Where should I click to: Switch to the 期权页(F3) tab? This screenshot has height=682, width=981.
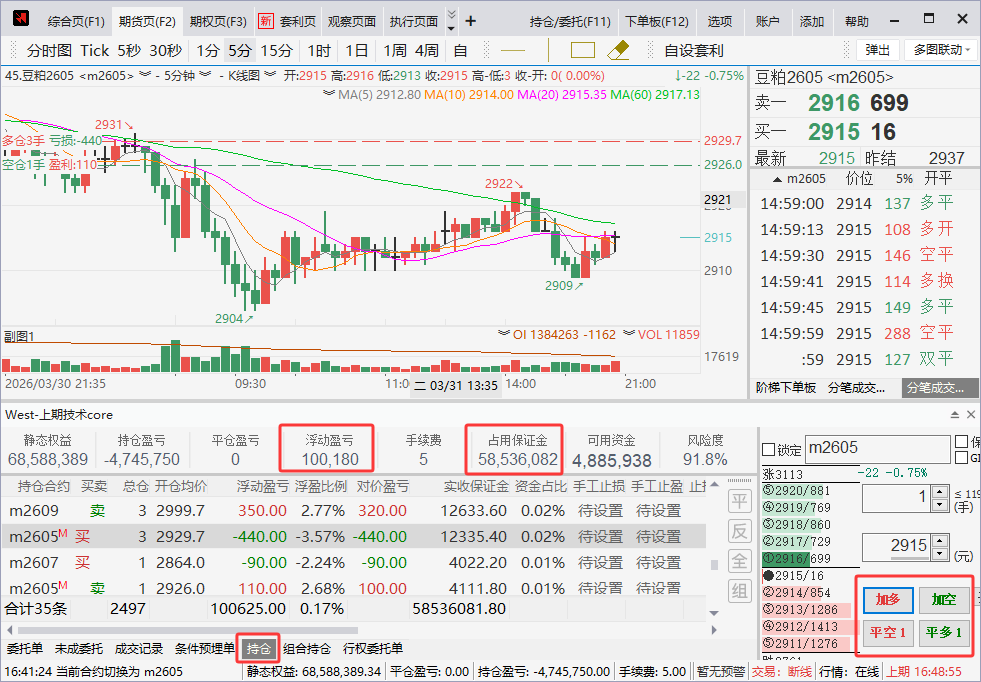coord(218,21)
